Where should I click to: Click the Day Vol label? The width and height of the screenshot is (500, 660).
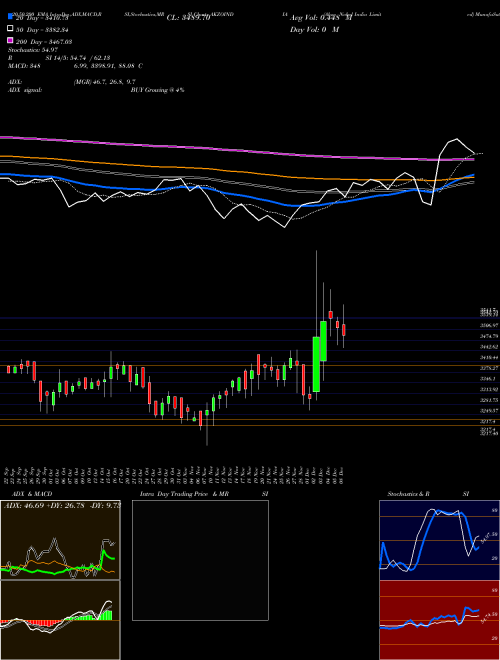pos(314,29)
